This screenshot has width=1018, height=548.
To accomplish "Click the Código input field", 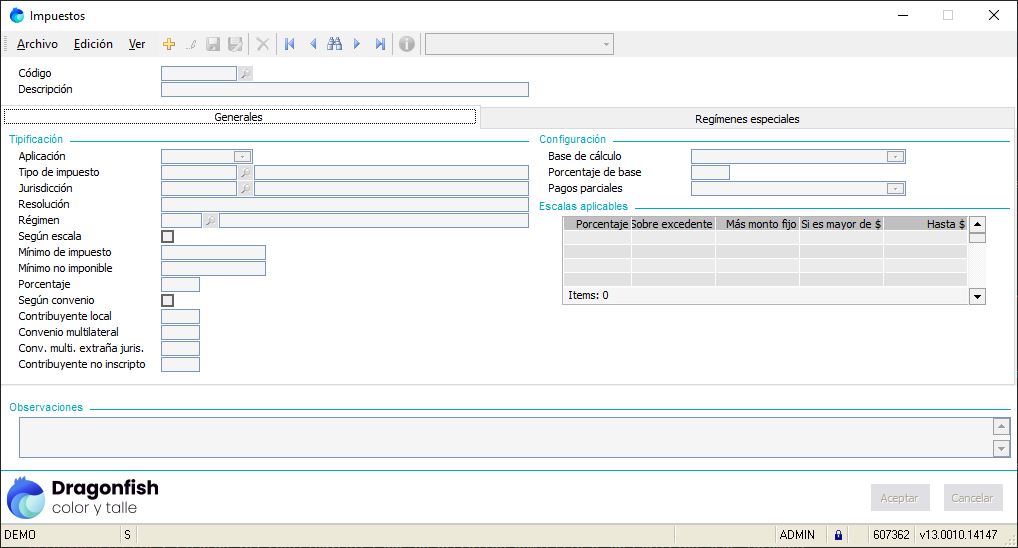I will click(x=199, y=73).
